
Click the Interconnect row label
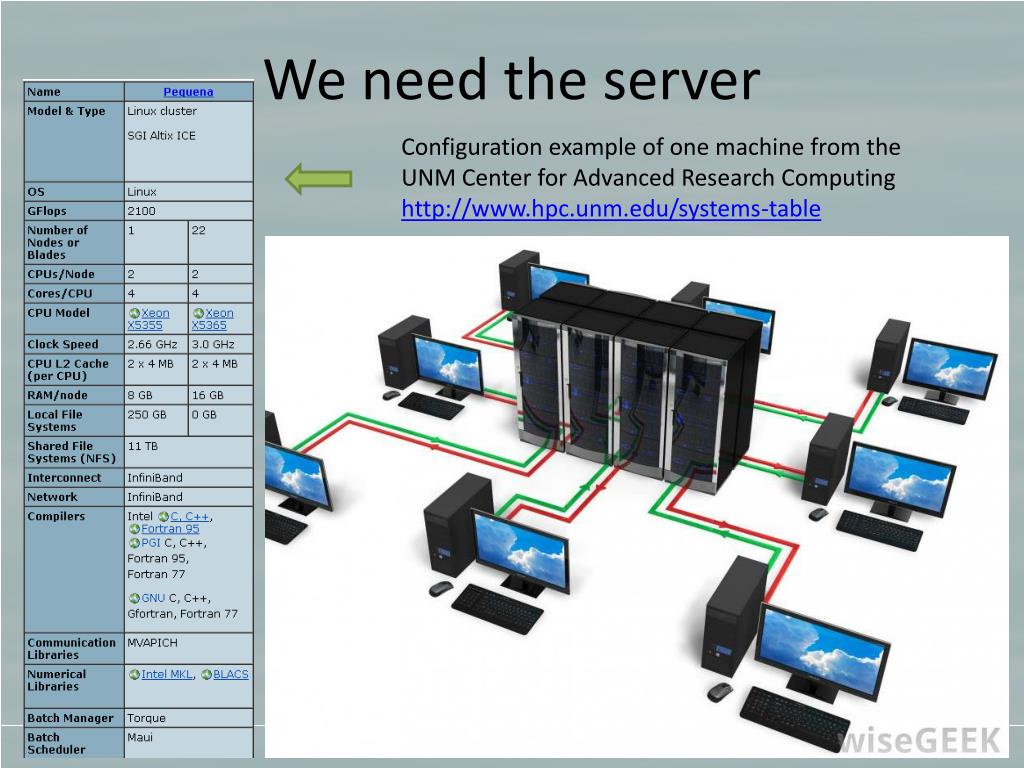click(64, 478)
